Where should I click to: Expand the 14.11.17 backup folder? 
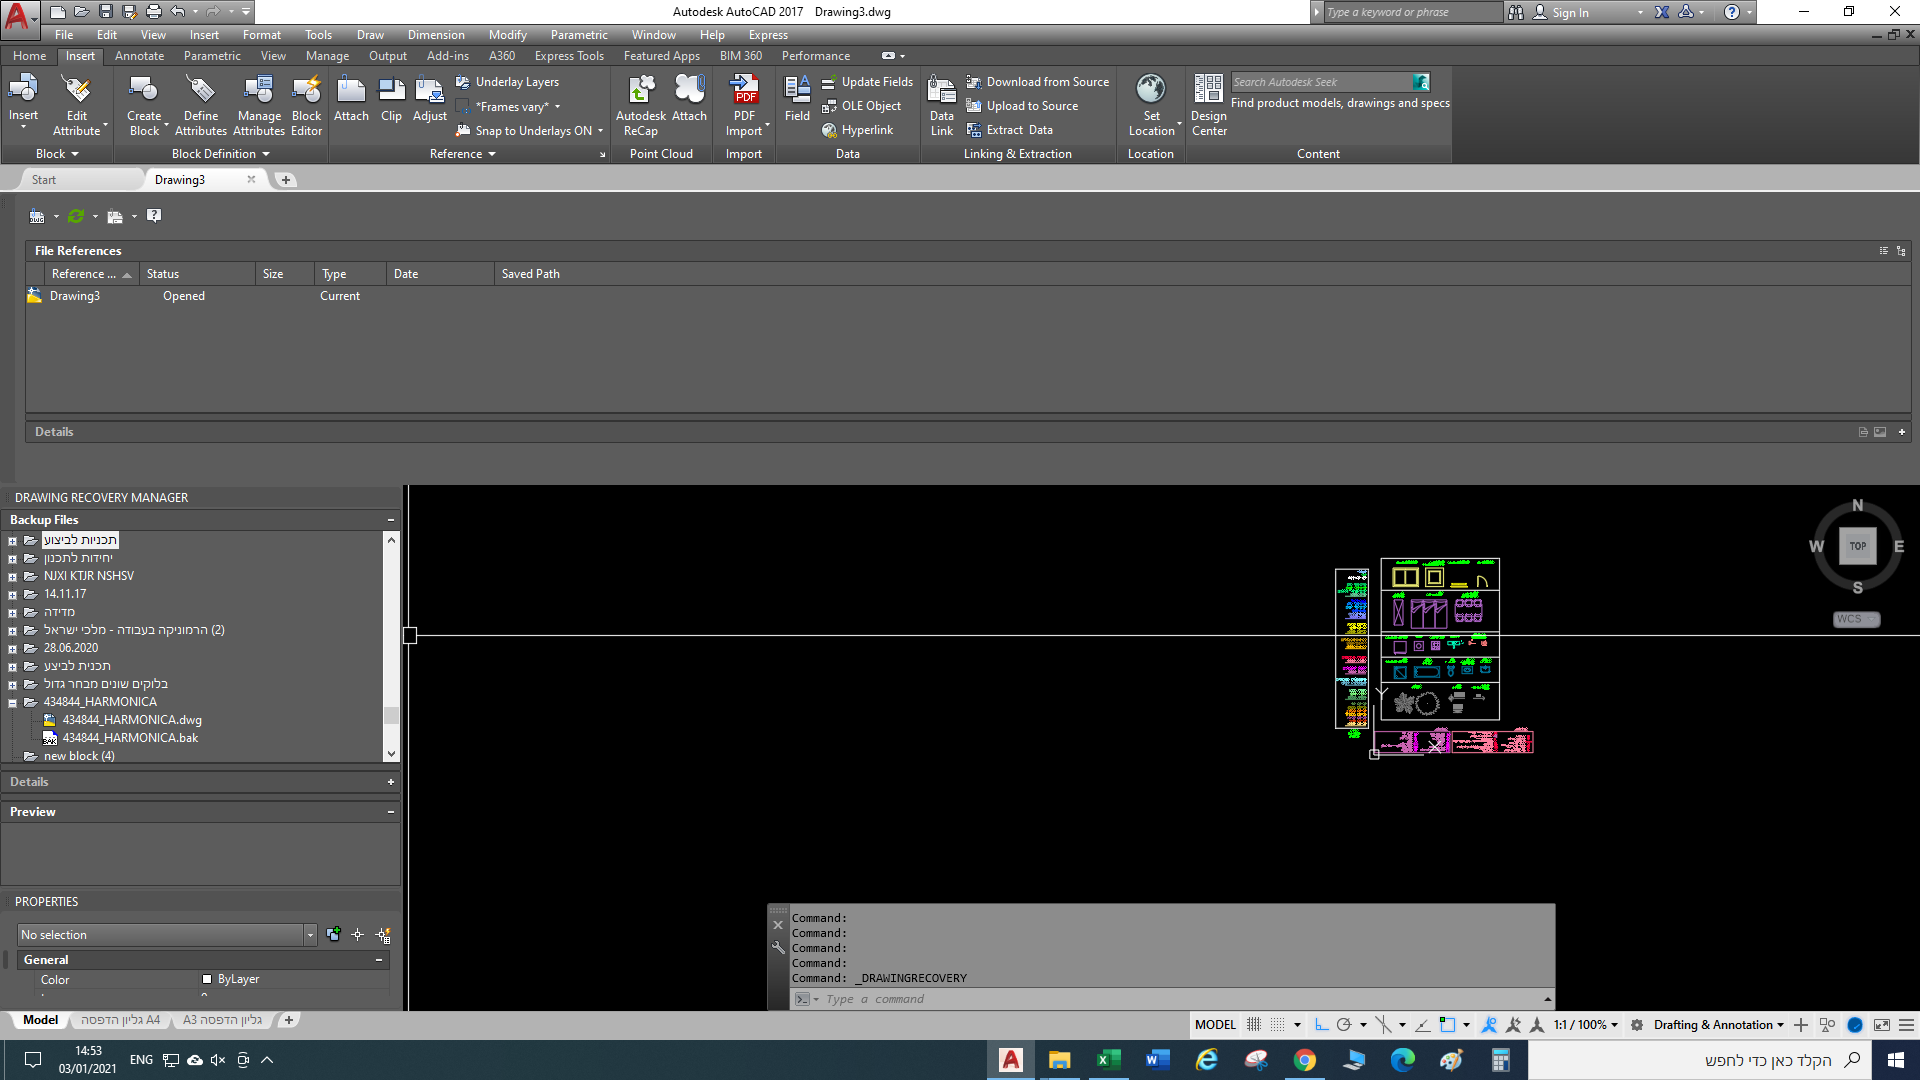(x=13, y=595)
